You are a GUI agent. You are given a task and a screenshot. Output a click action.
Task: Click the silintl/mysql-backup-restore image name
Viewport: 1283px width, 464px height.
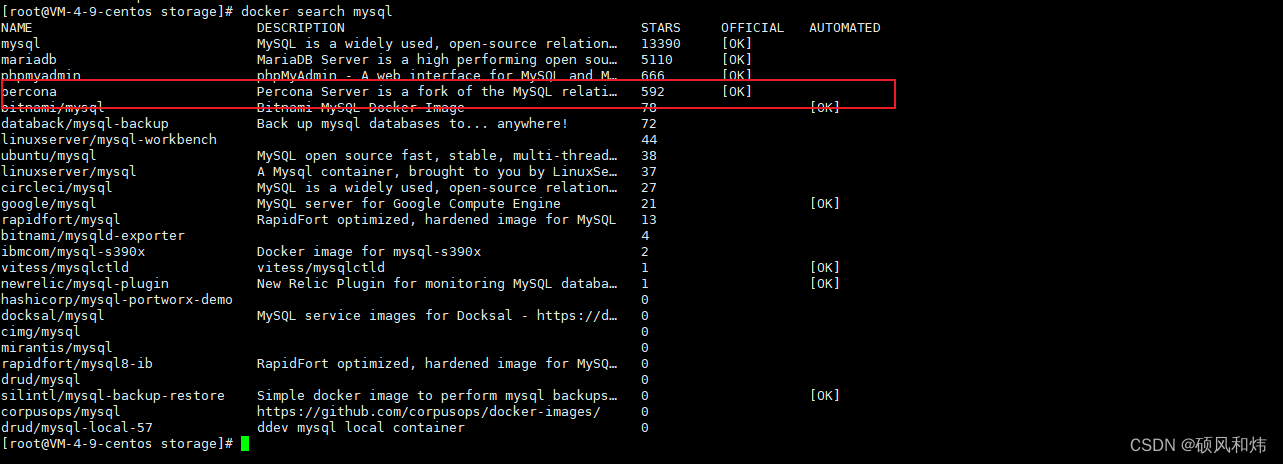coord(113,396)
